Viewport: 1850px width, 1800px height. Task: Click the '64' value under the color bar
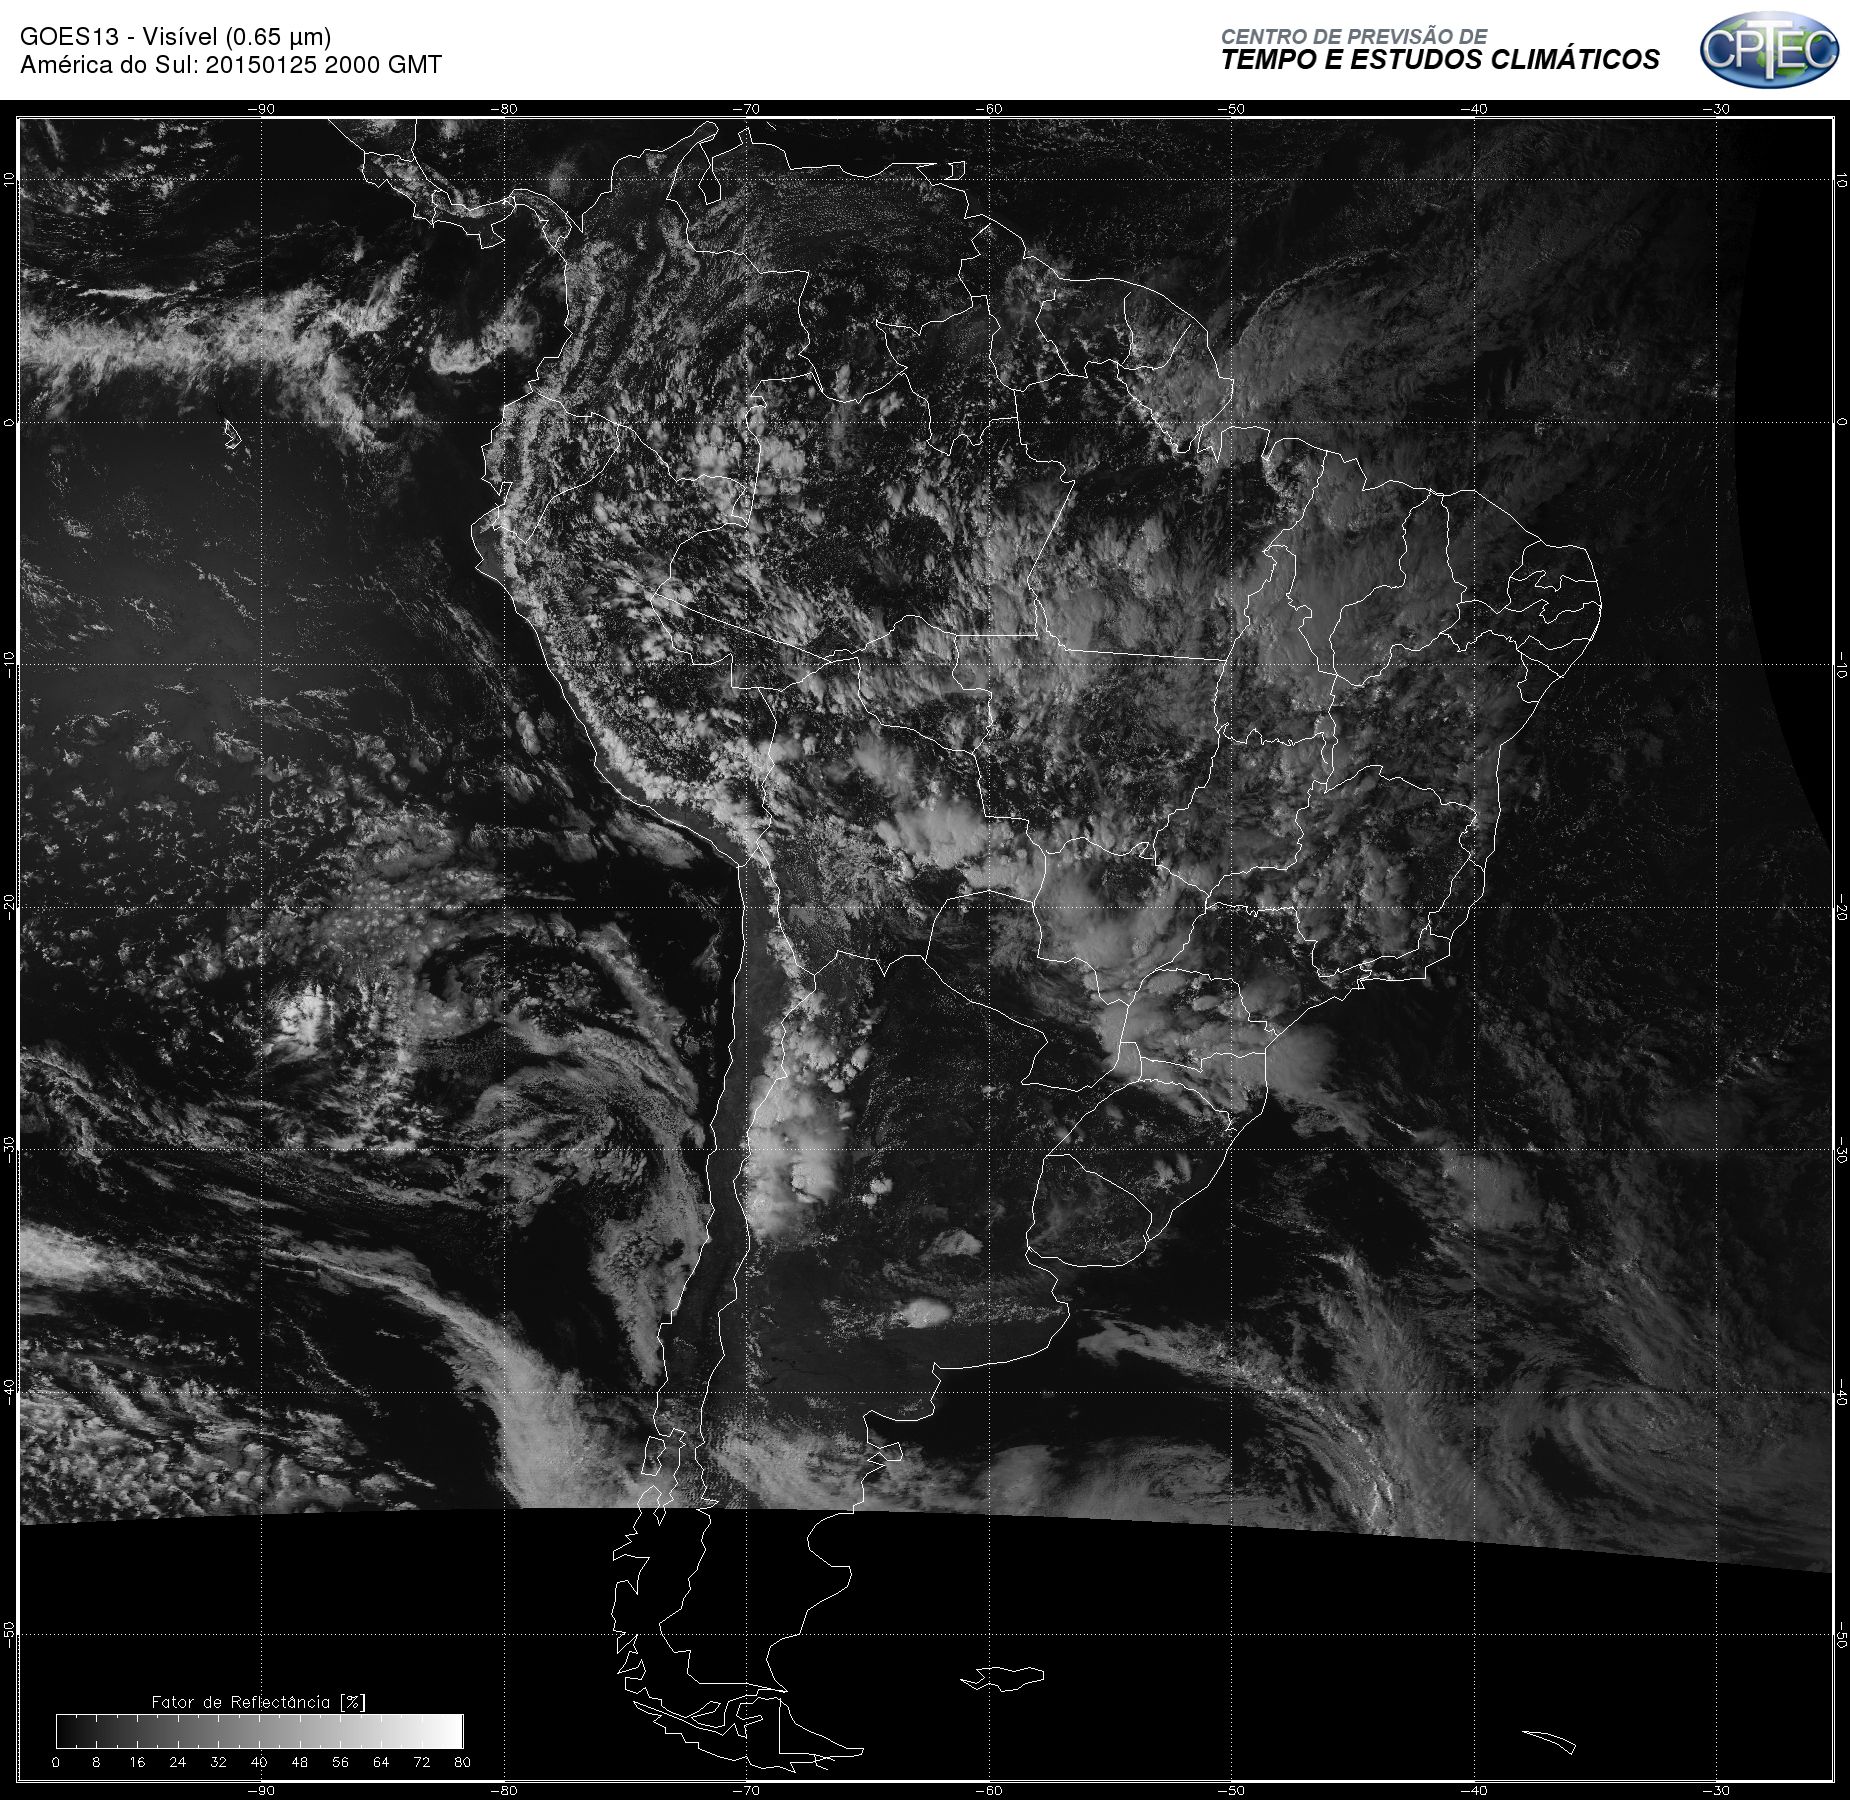coord(381,1762)
